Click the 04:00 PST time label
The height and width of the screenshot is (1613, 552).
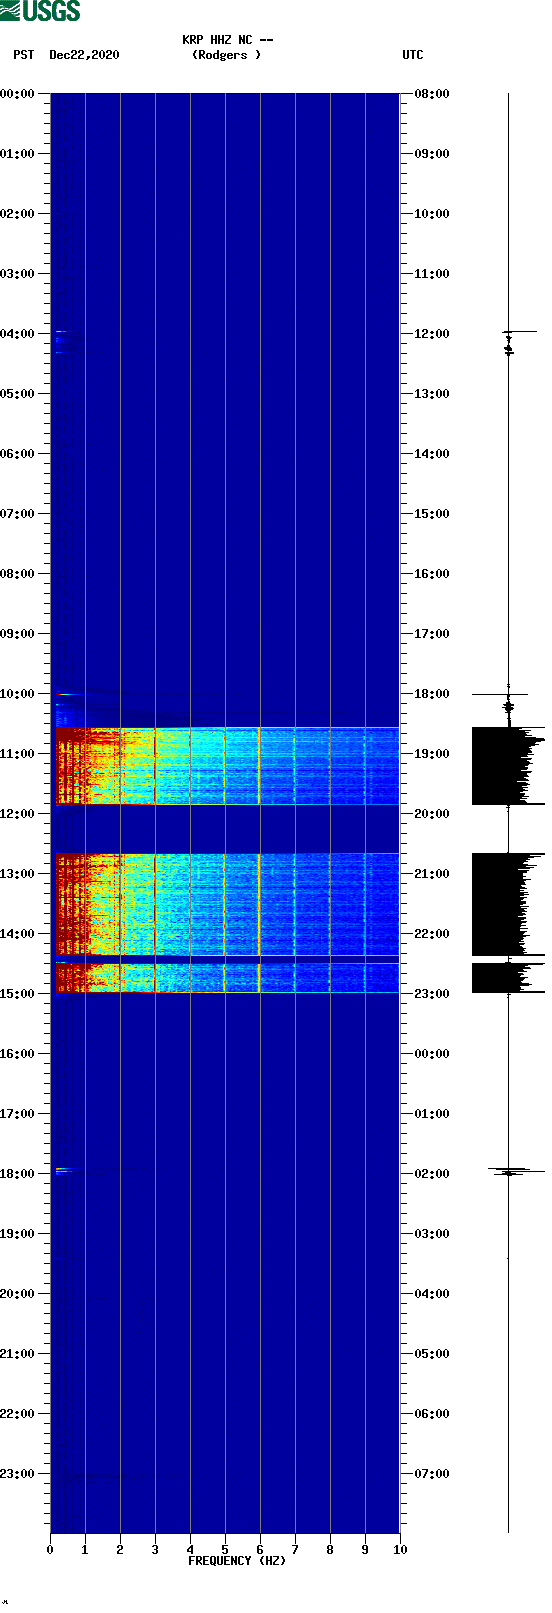point(18,334)
